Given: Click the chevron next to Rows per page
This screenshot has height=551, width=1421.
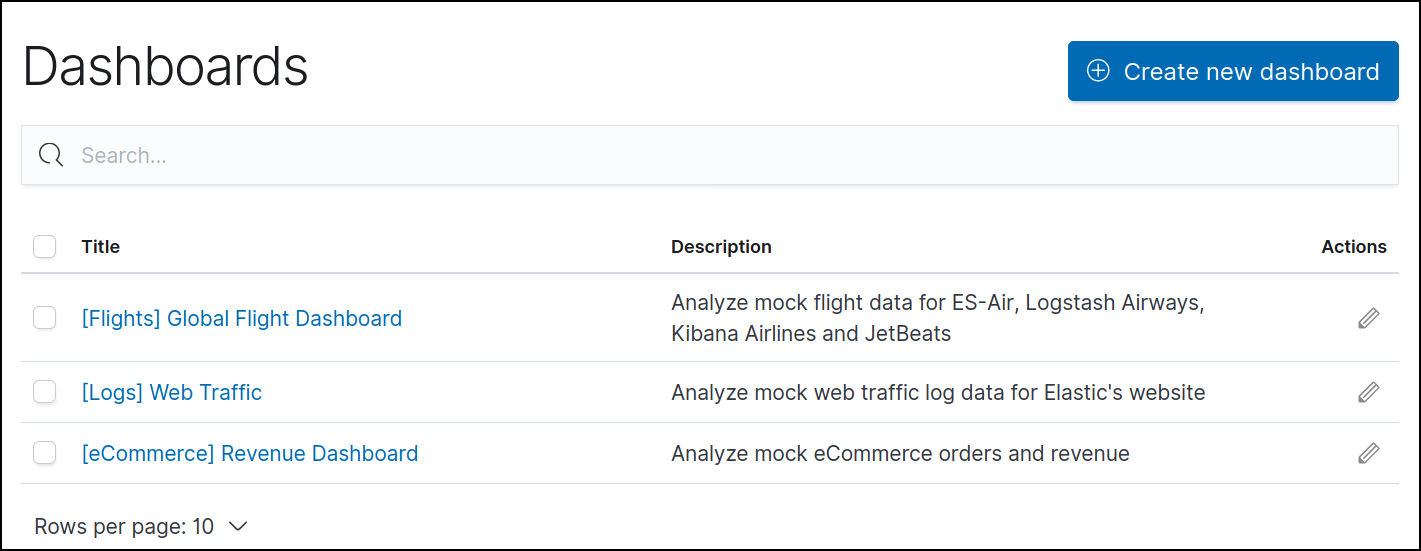Looking at the screenshot, I should (238, 526).
